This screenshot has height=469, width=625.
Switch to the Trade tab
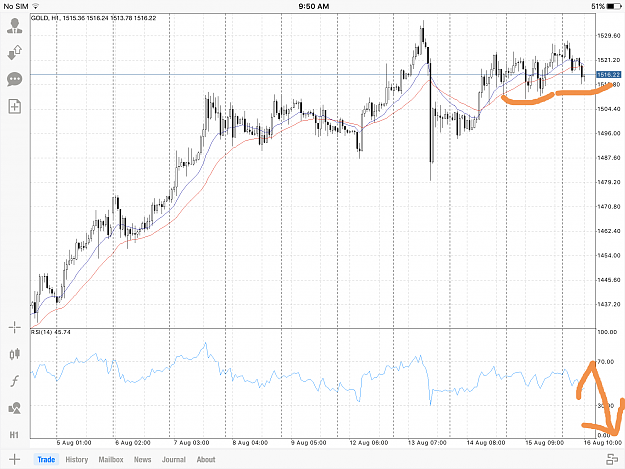tap(46, 459)
